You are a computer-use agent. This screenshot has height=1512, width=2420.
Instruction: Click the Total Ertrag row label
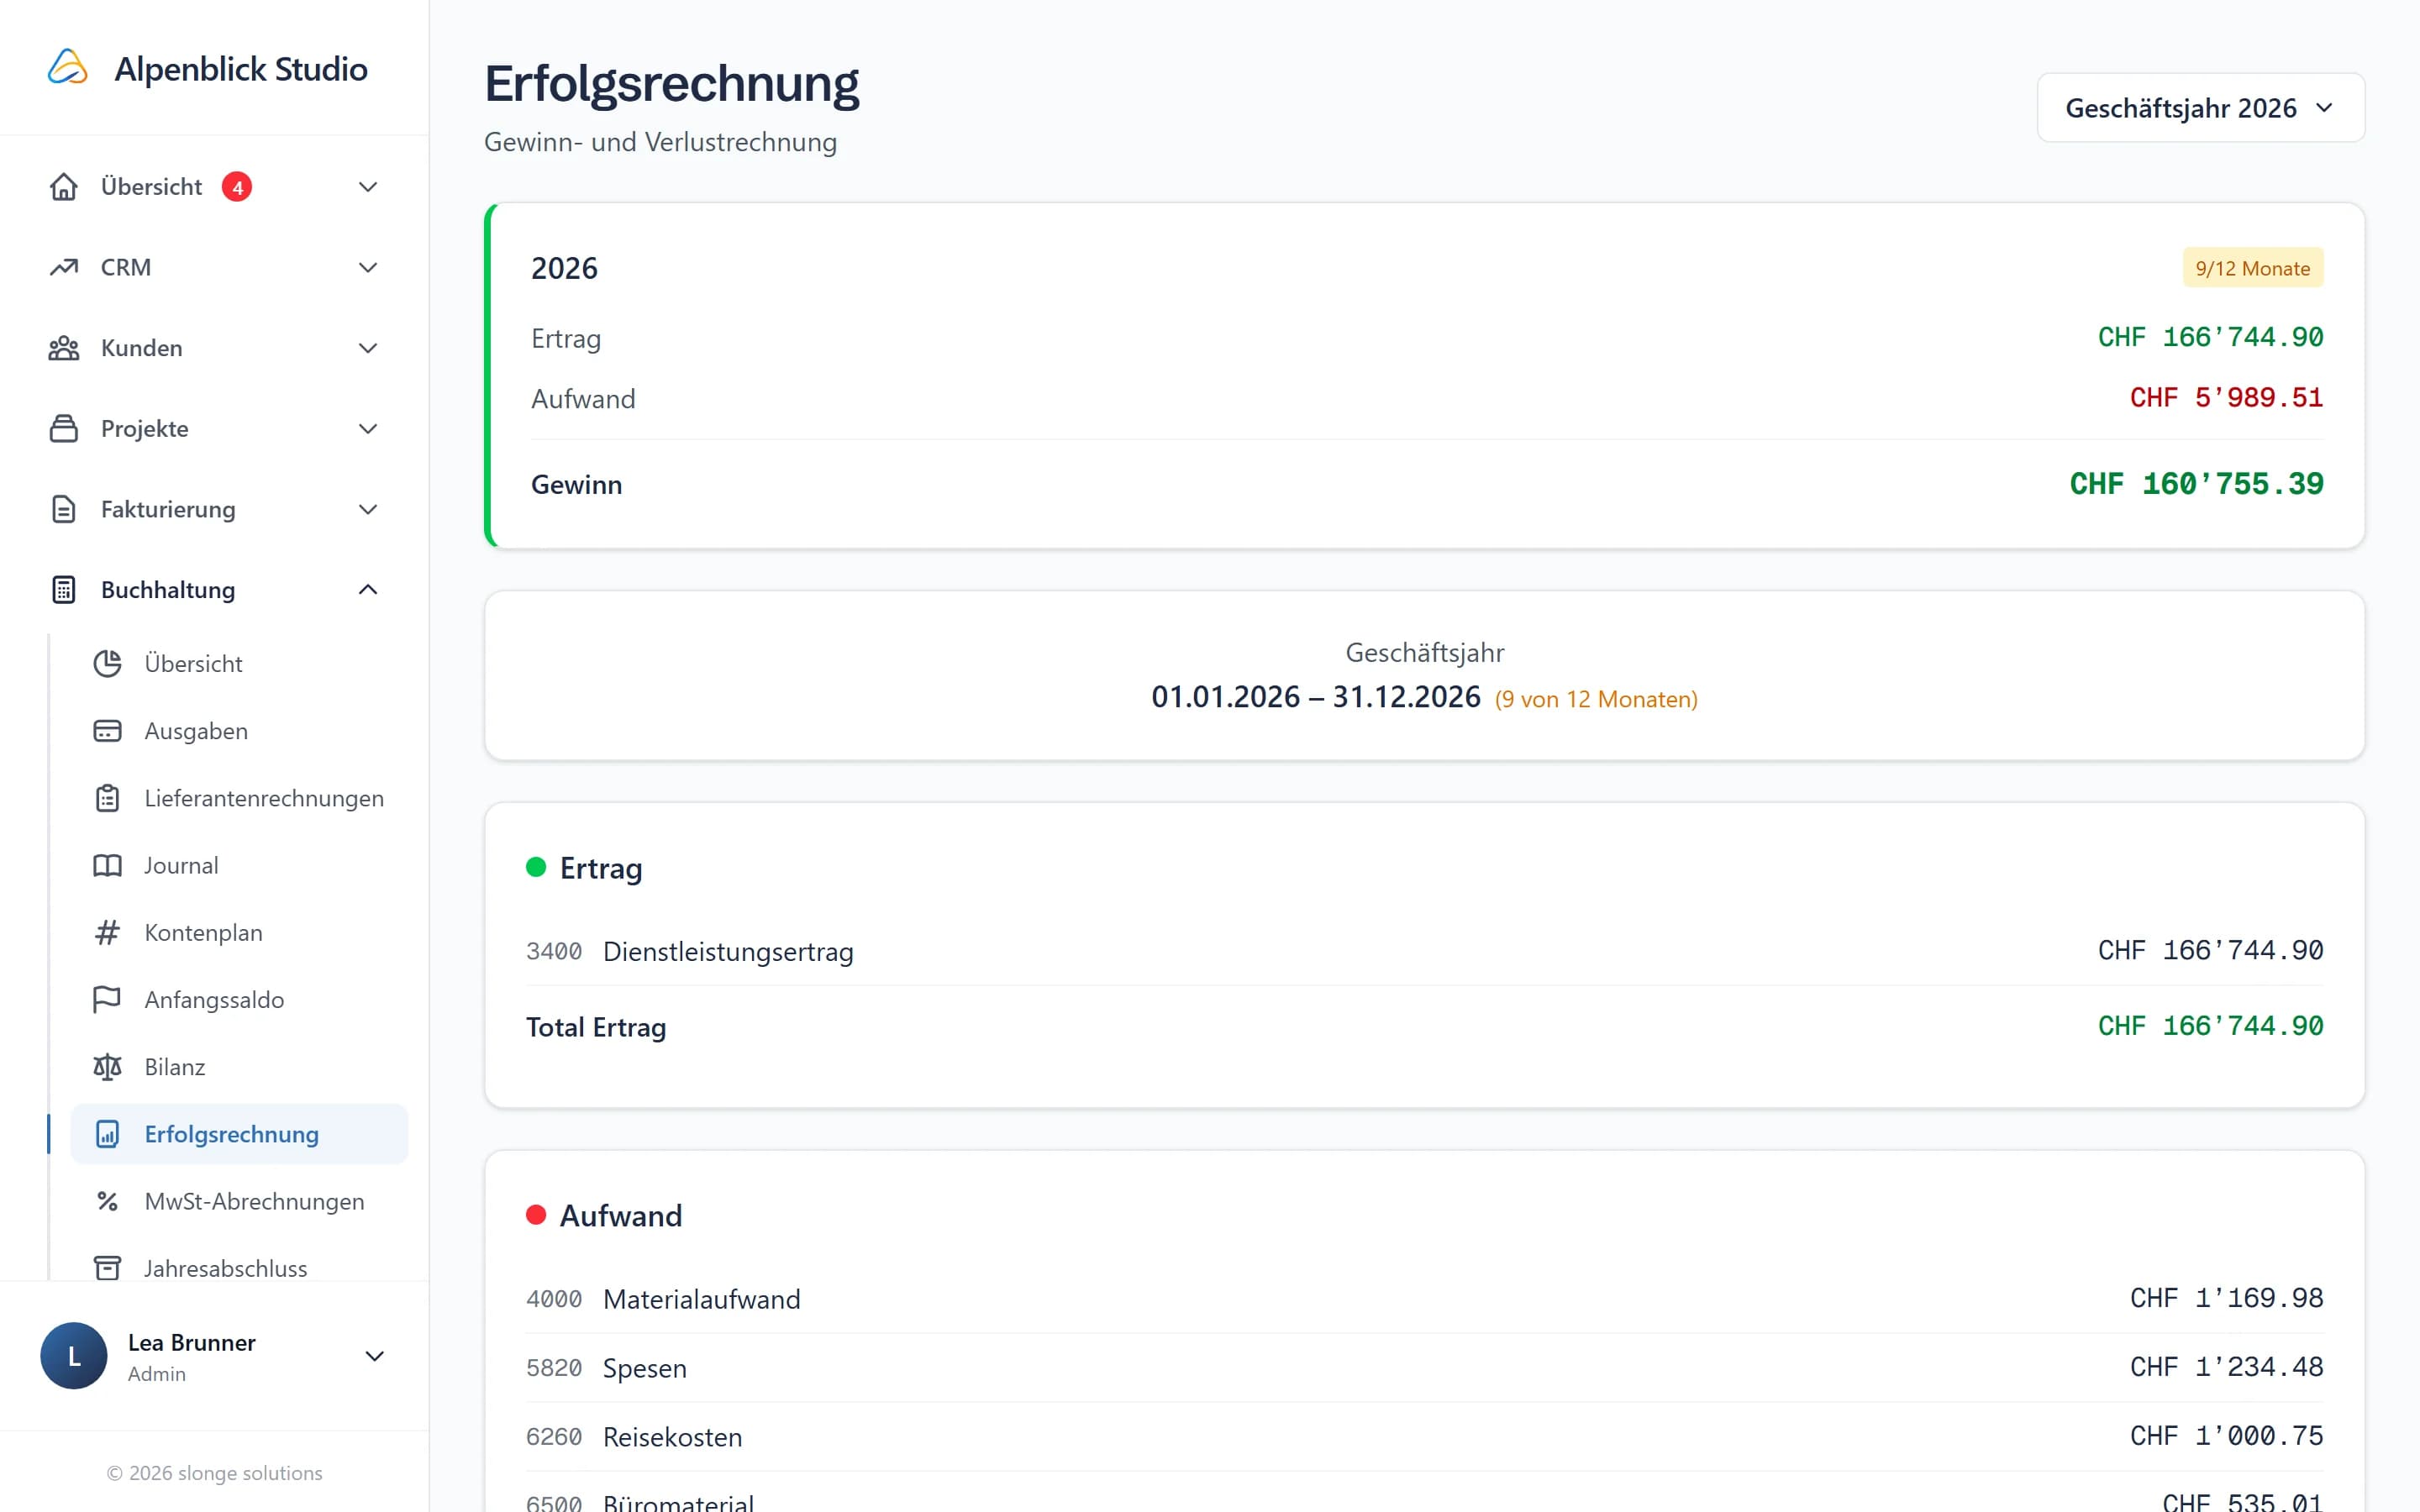click(596, 1027)
